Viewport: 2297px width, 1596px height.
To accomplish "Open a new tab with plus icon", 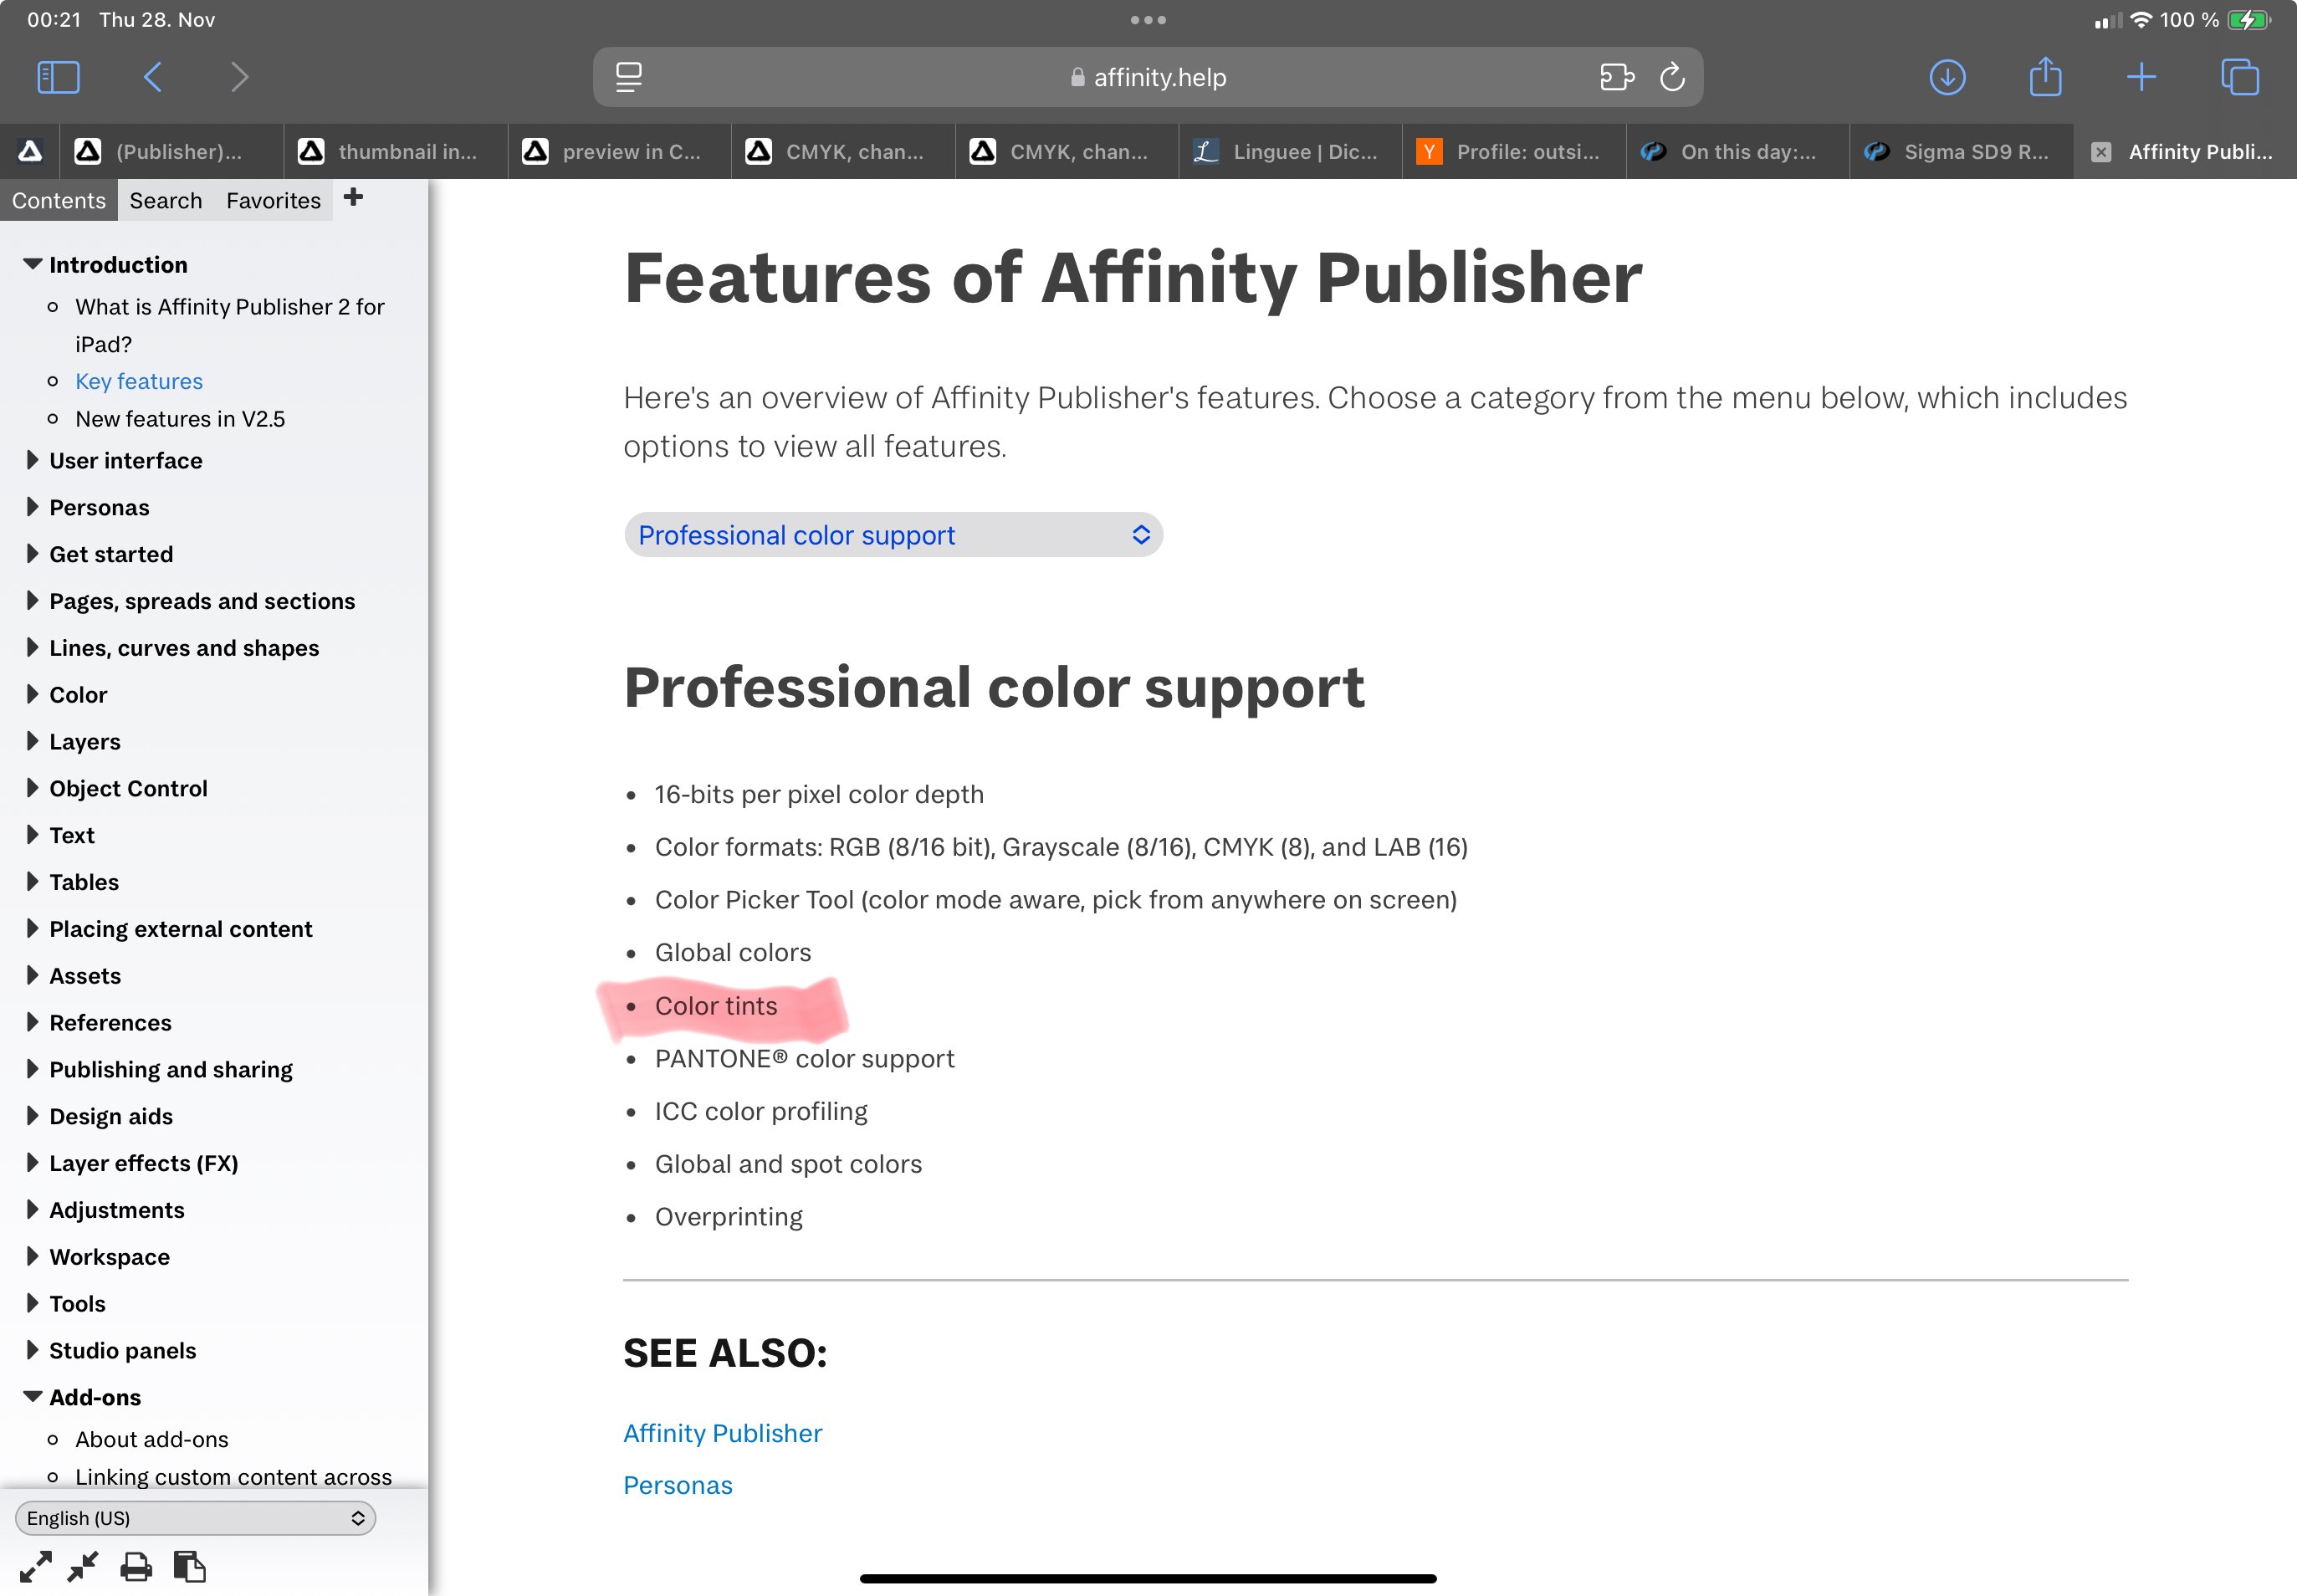I will (2141, 77).
